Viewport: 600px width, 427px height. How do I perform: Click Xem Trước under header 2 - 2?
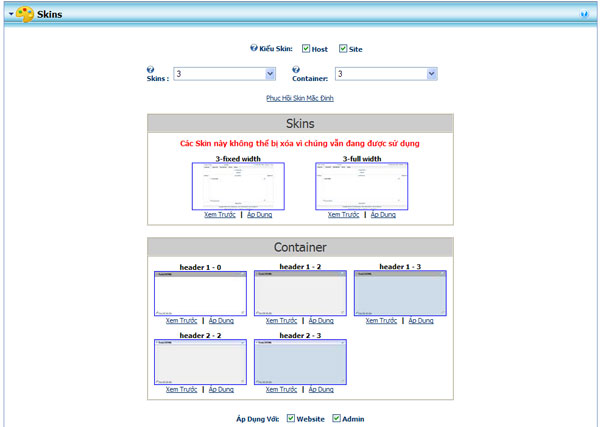point(181,390)
